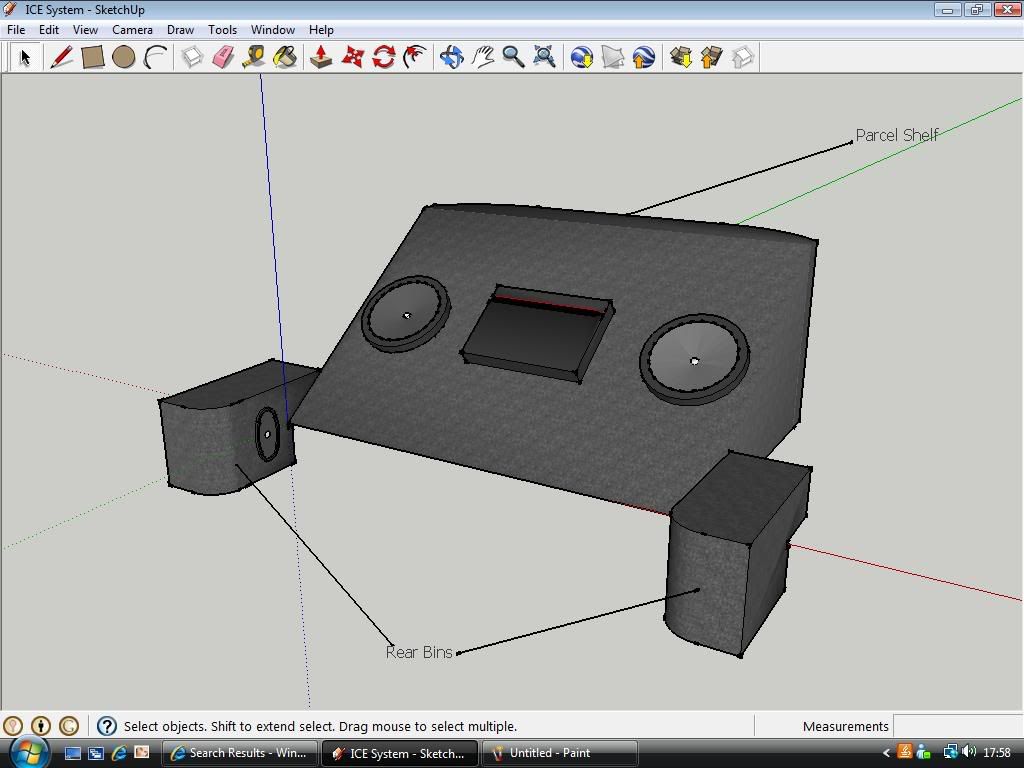1024x768 pixels.
Task: Choose the Pan hand tool
Action: click(x=483, y=57)
